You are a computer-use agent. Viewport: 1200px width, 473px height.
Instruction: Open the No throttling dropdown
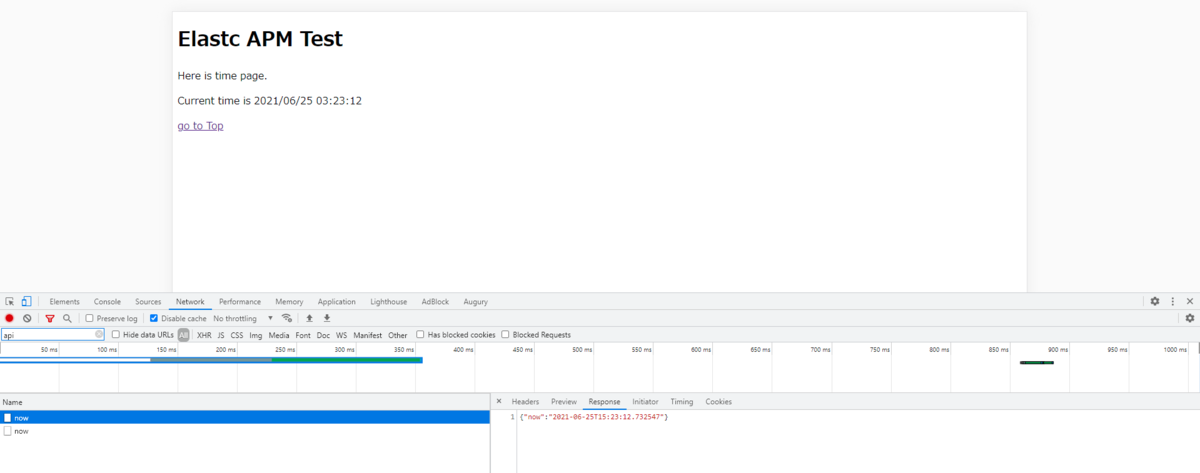pyautogui.click(x=243, y=318)
